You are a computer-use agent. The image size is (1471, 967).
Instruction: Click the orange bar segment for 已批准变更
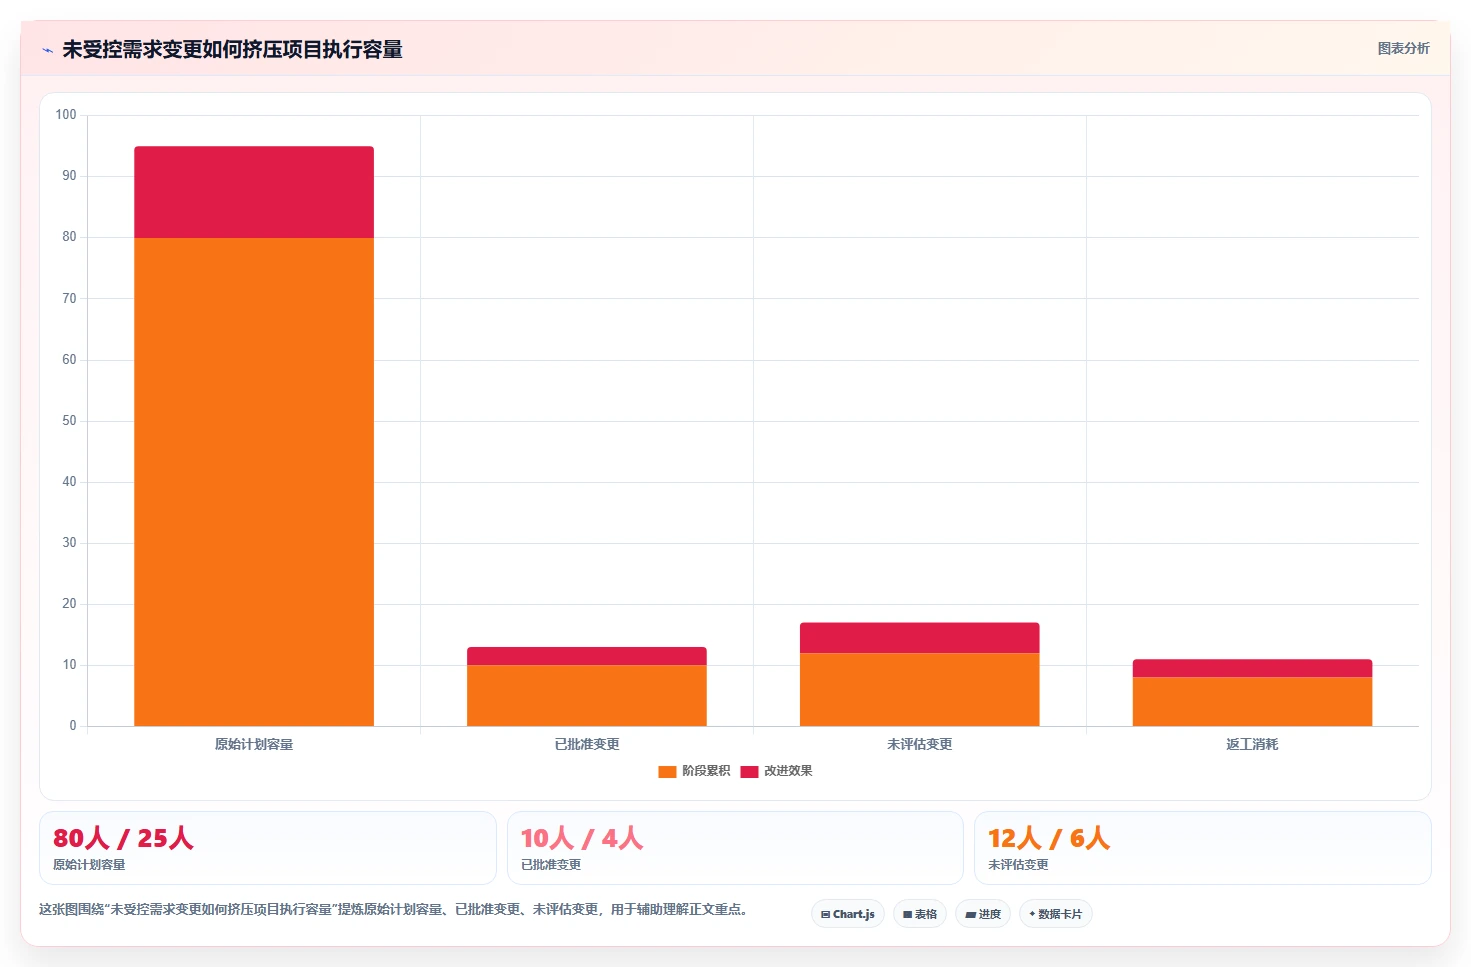pyautogui.click(x=587, y=695)
